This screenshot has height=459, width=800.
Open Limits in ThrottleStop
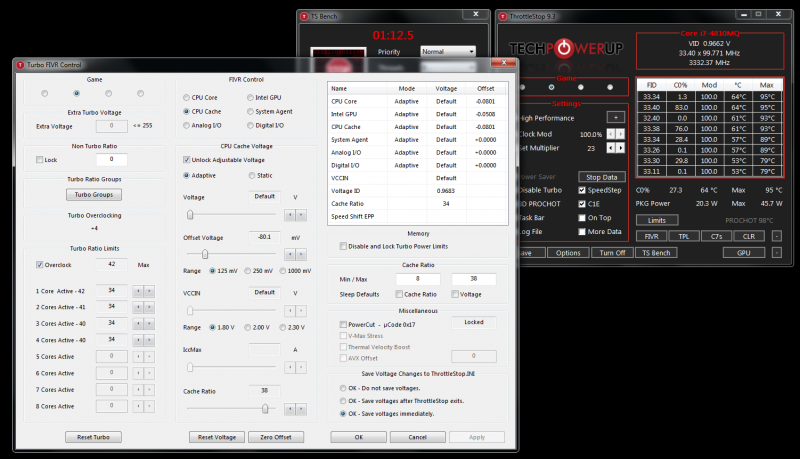click(x=657, y=220)
